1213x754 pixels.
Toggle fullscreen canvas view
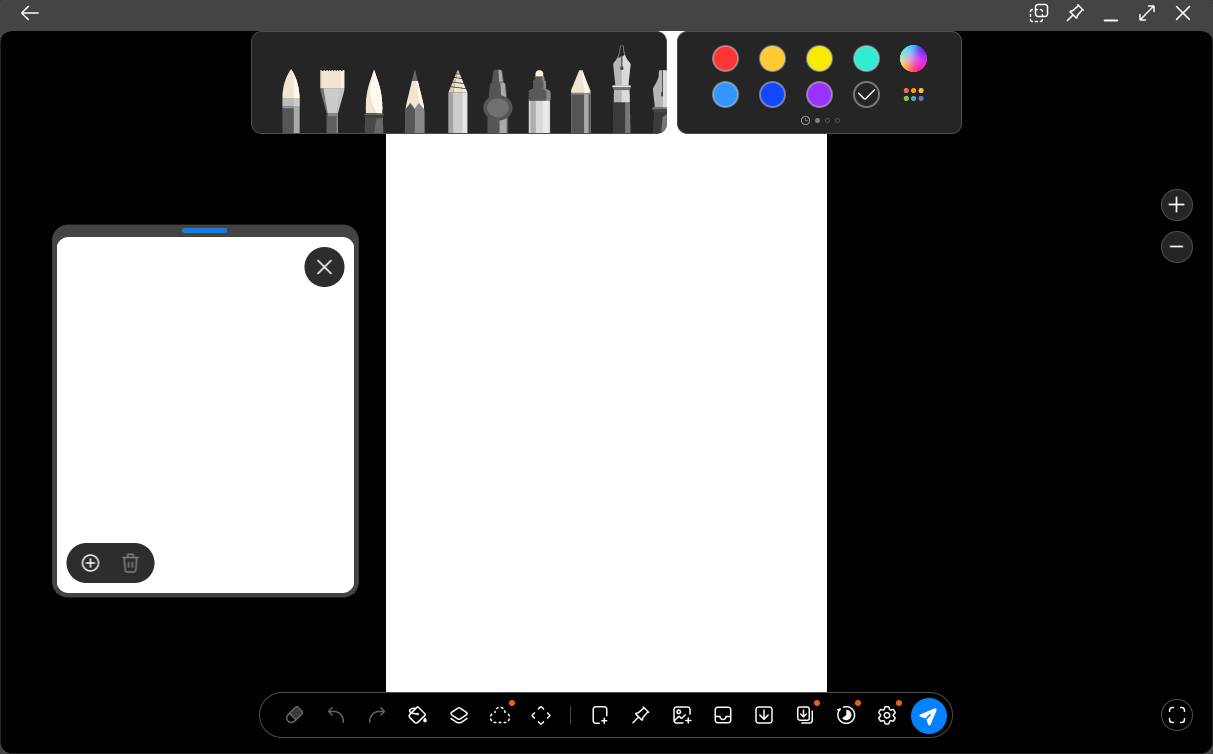[1177, 715]
